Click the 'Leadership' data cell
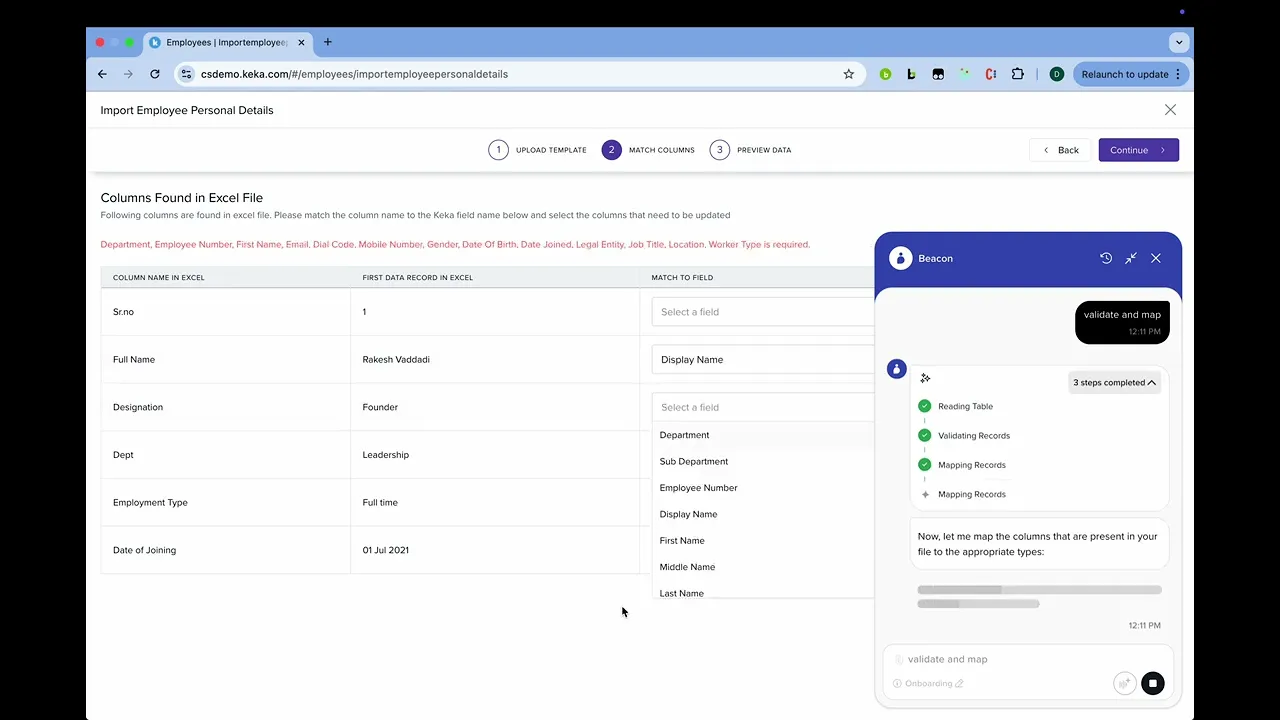 coord(495,455)
